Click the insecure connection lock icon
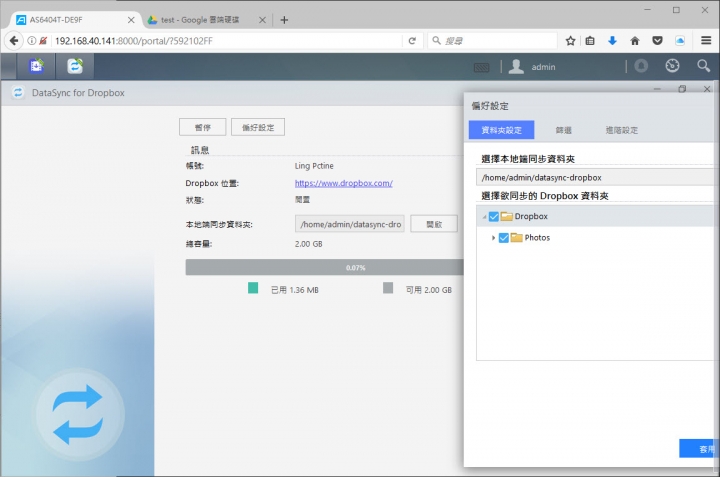The height and width of the screenshot is (477, 720). pos(43,41)
